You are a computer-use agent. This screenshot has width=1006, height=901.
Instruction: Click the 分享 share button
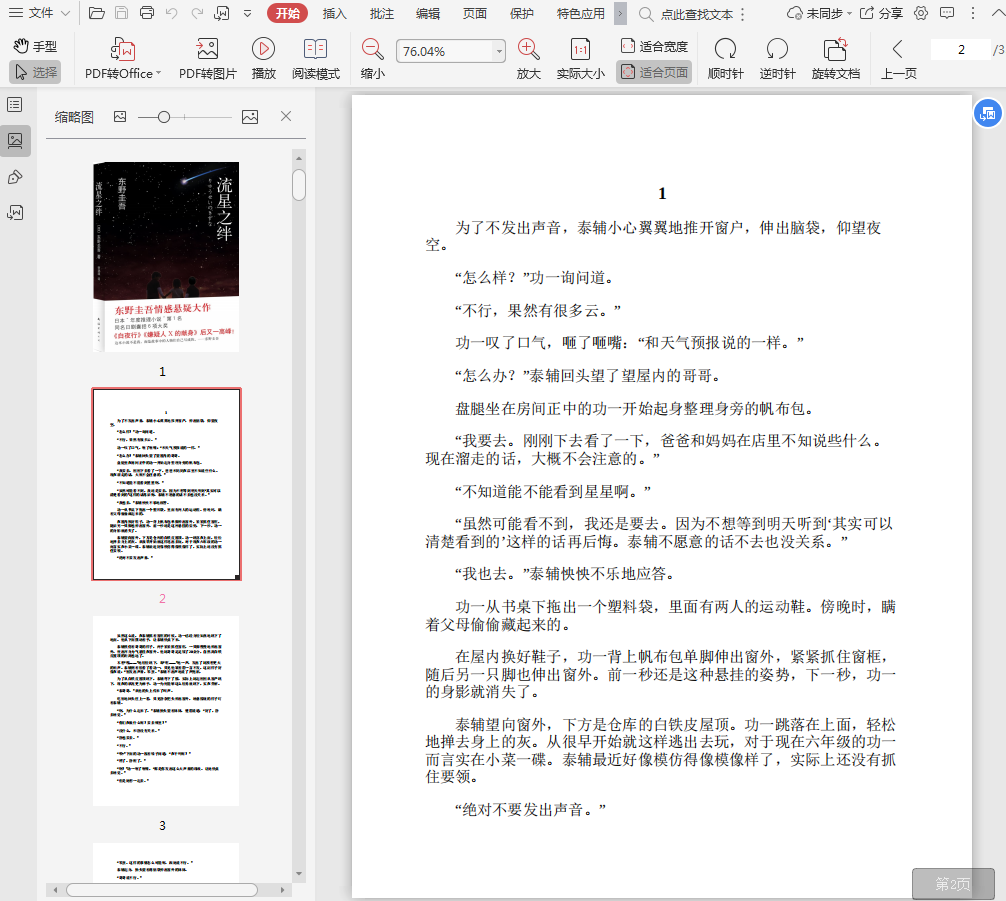[882, 13]
